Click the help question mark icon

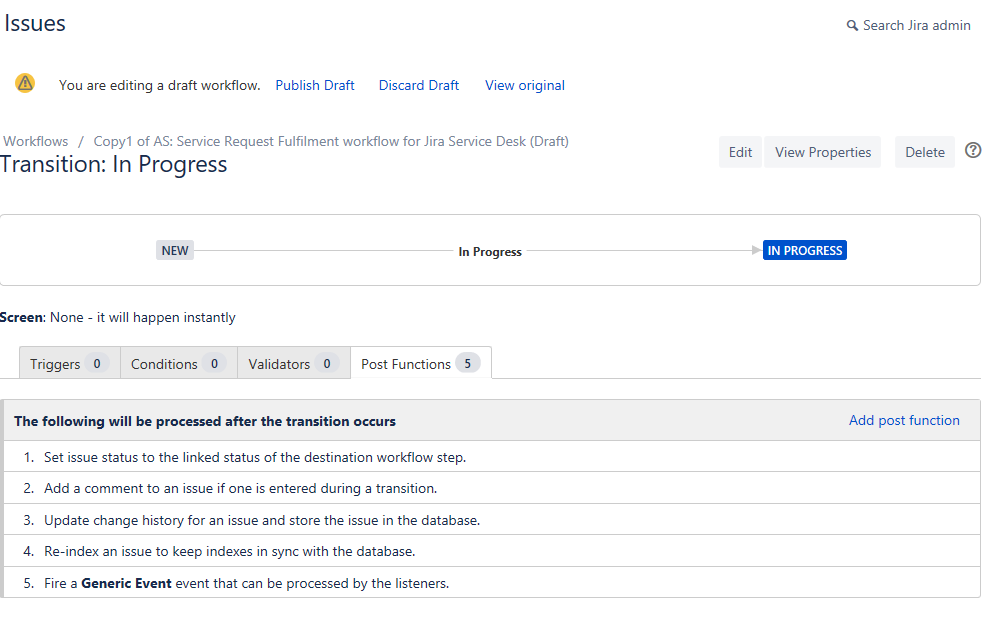click(973, 151)
